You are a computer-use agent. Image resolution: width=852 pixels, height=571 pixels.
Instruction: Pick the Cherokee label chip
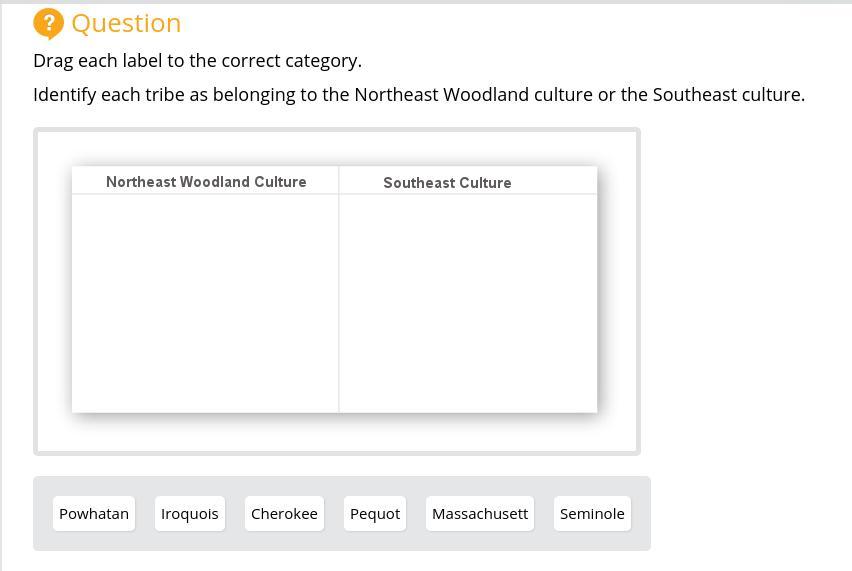(284, 514)
